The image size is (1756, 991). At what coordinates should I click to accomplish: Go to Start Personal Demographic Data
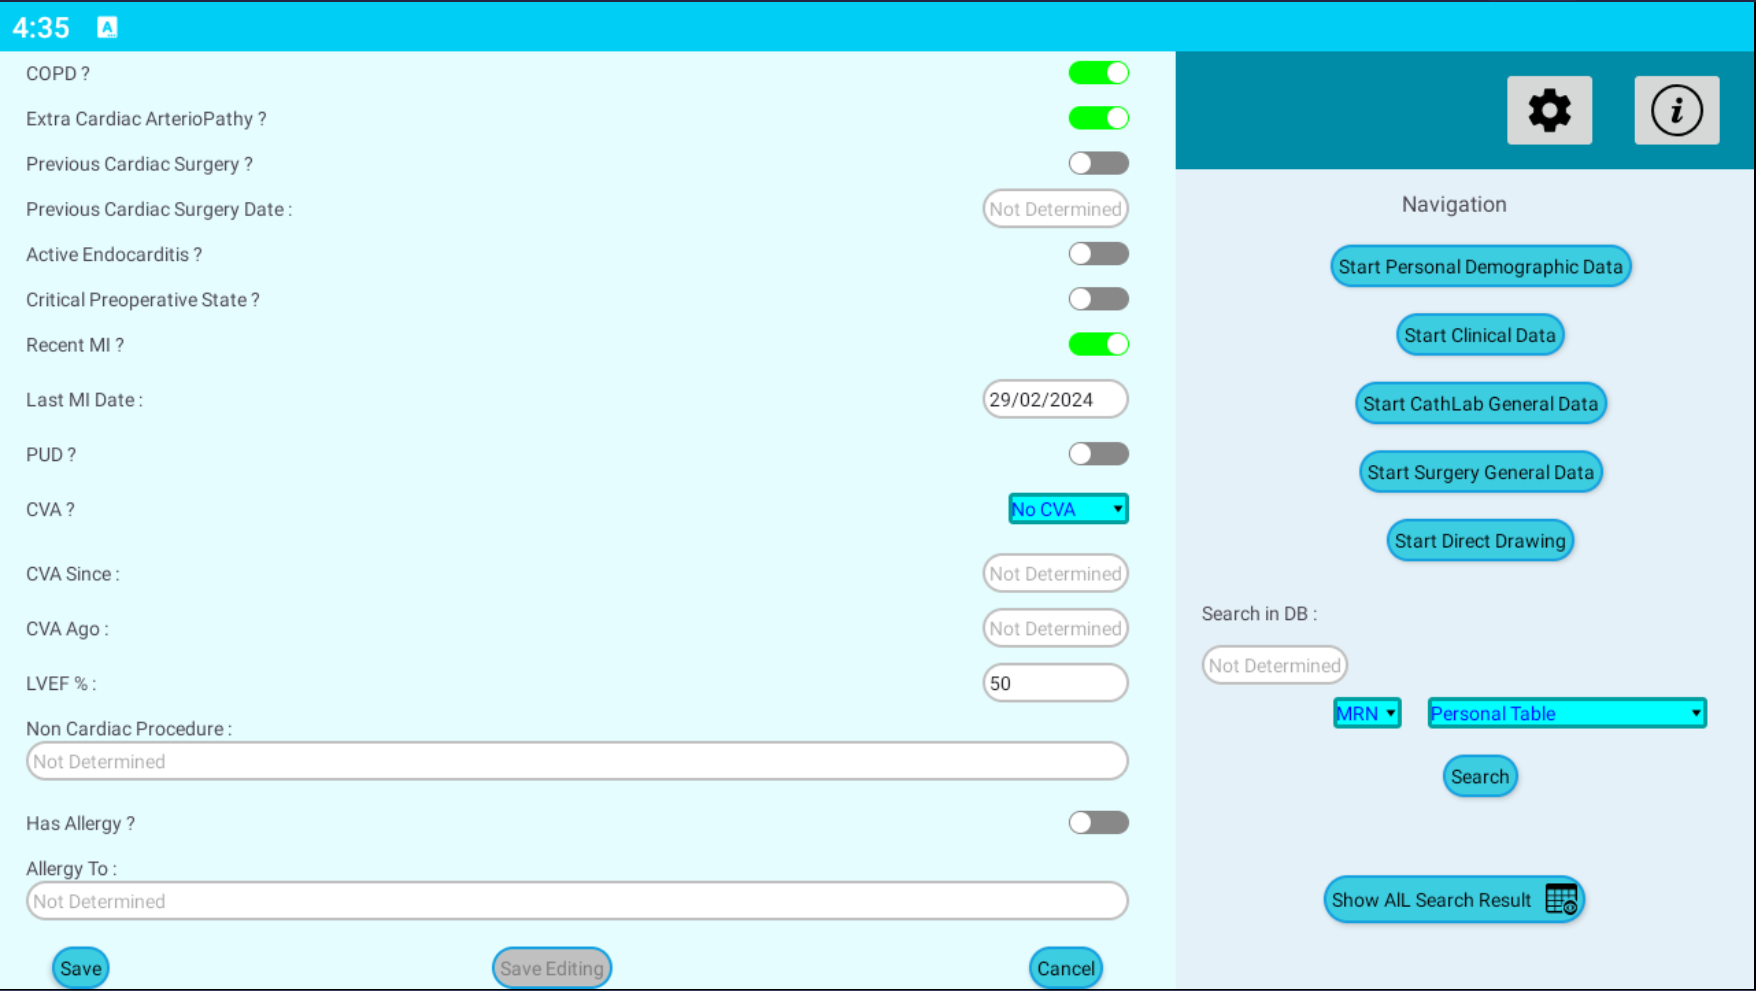[x=1480, y=267]
